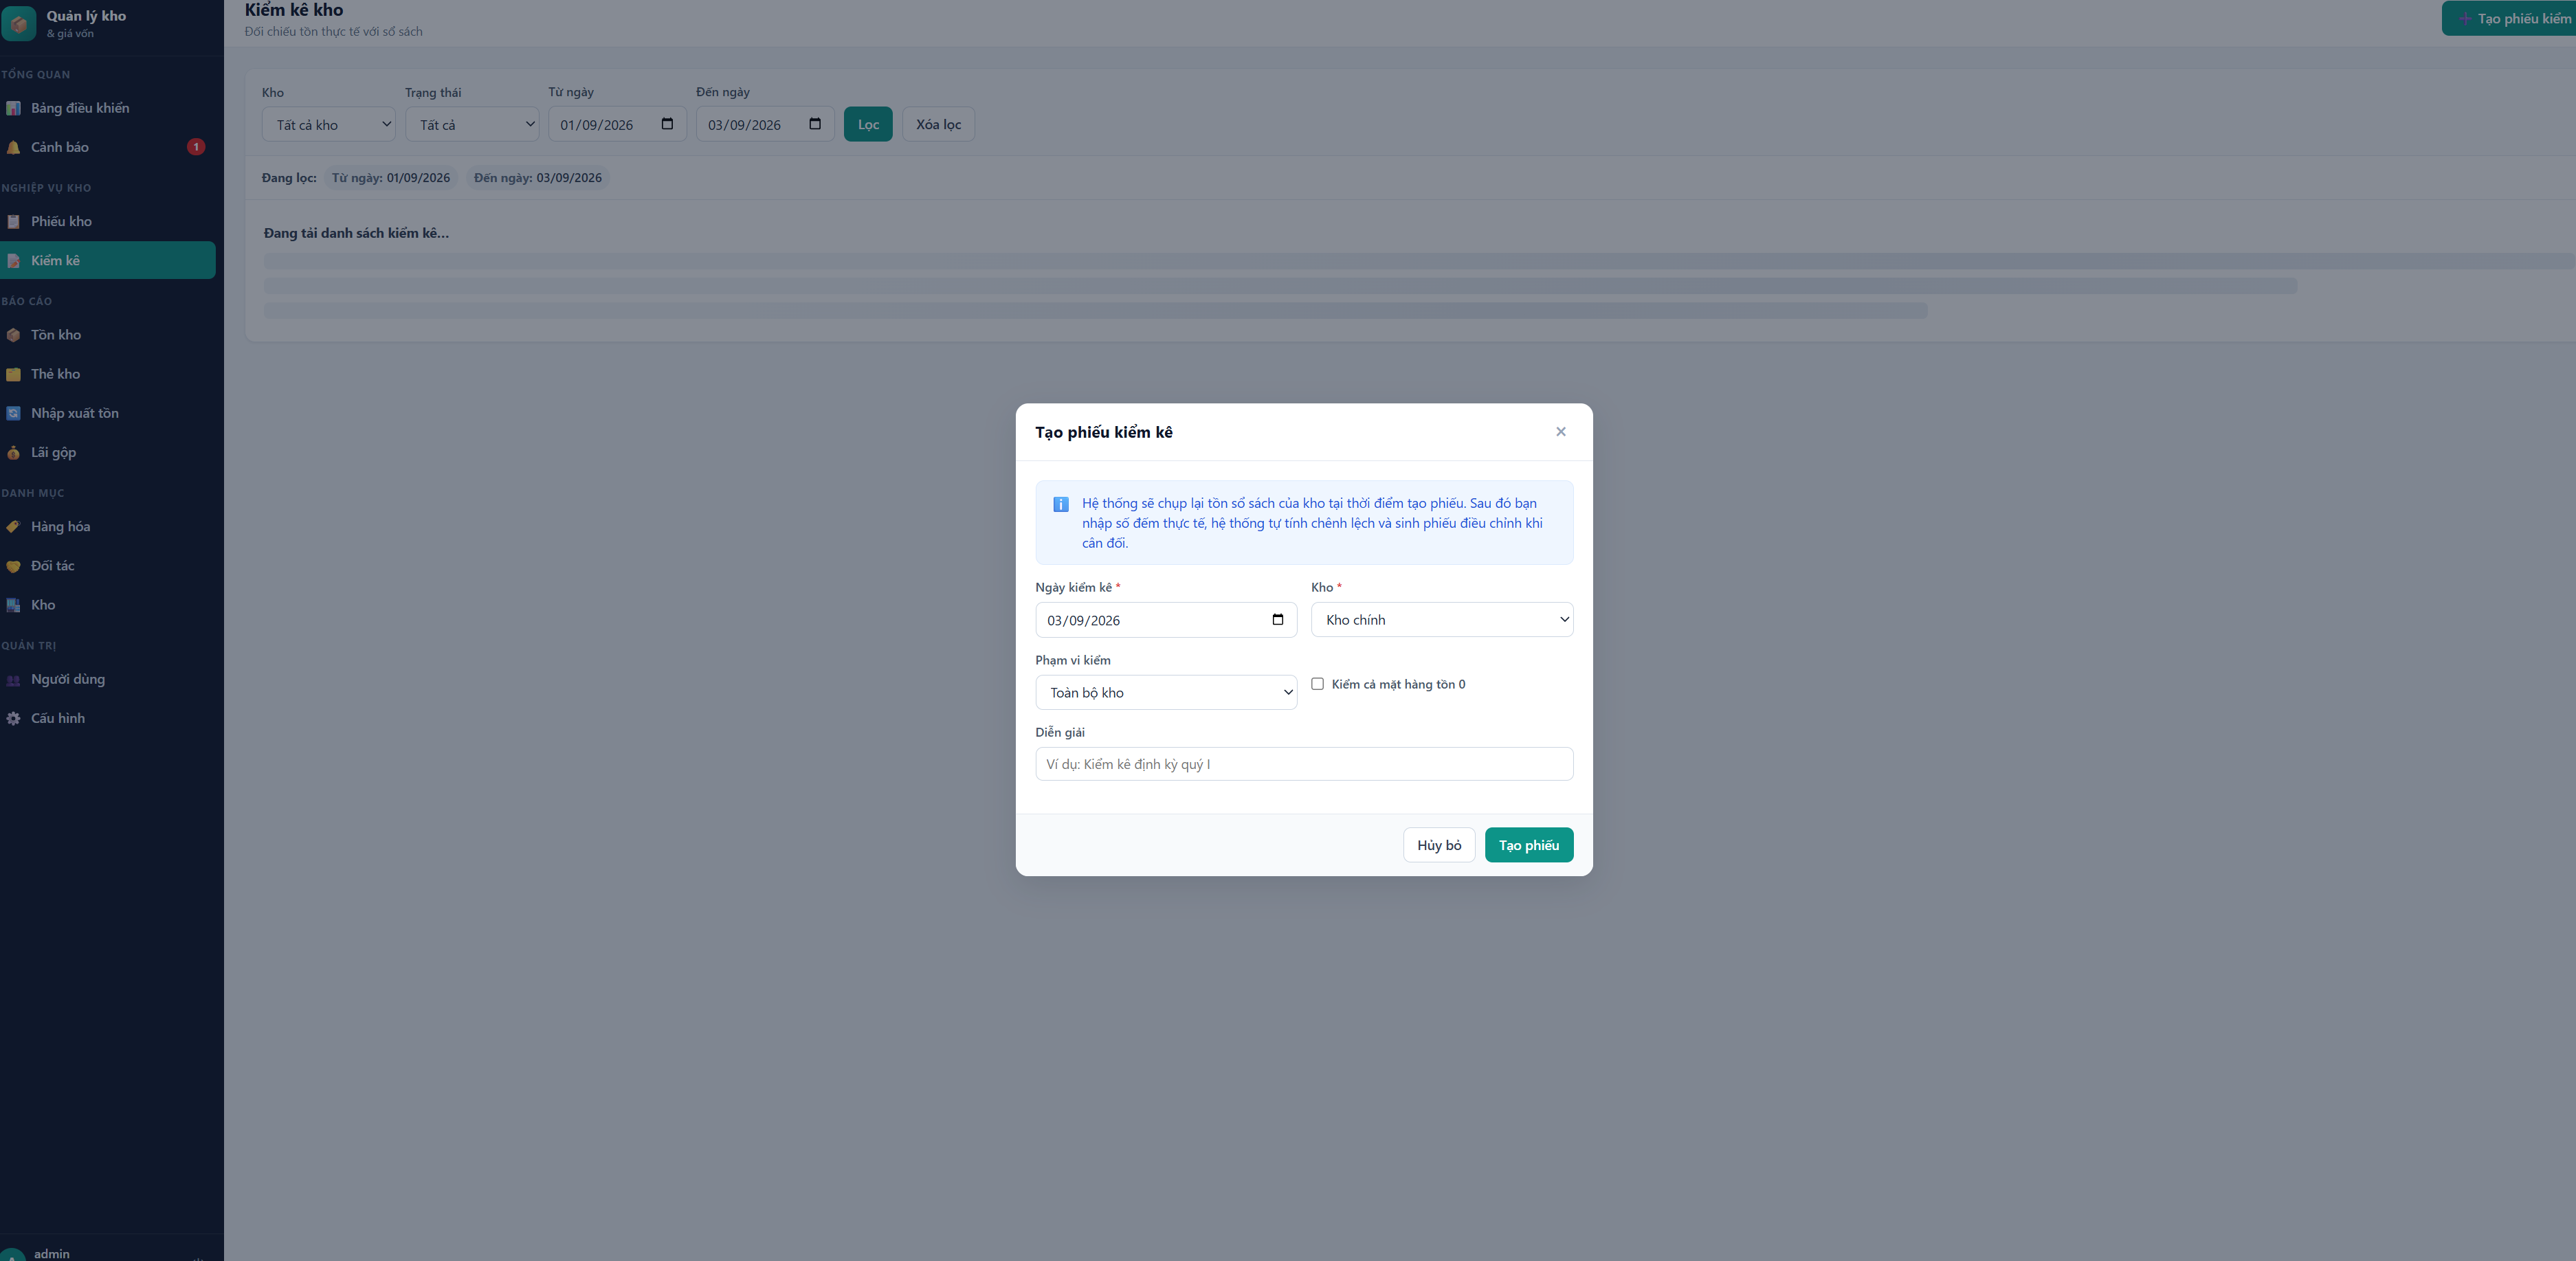The height and width of the screenshot is (1261, 2576).
Task: Click the Tạo phiếu submit button
Action: [x=1529, y=846]
